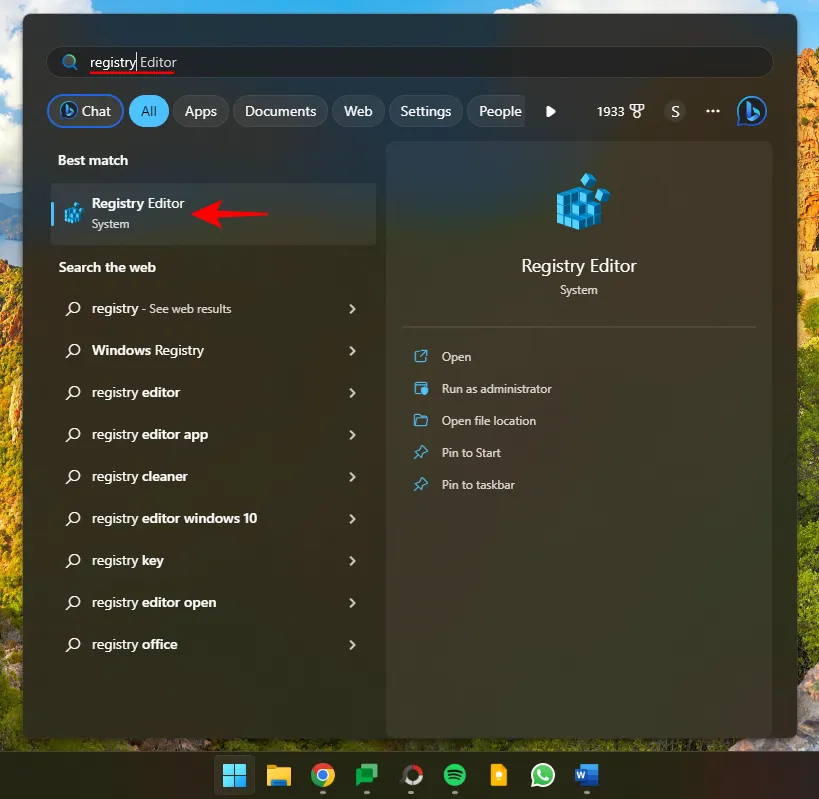The image size is (819, 799).
Task: Click the pin icon beside Pin to taskbar
Action: click(x=421, y=485)
